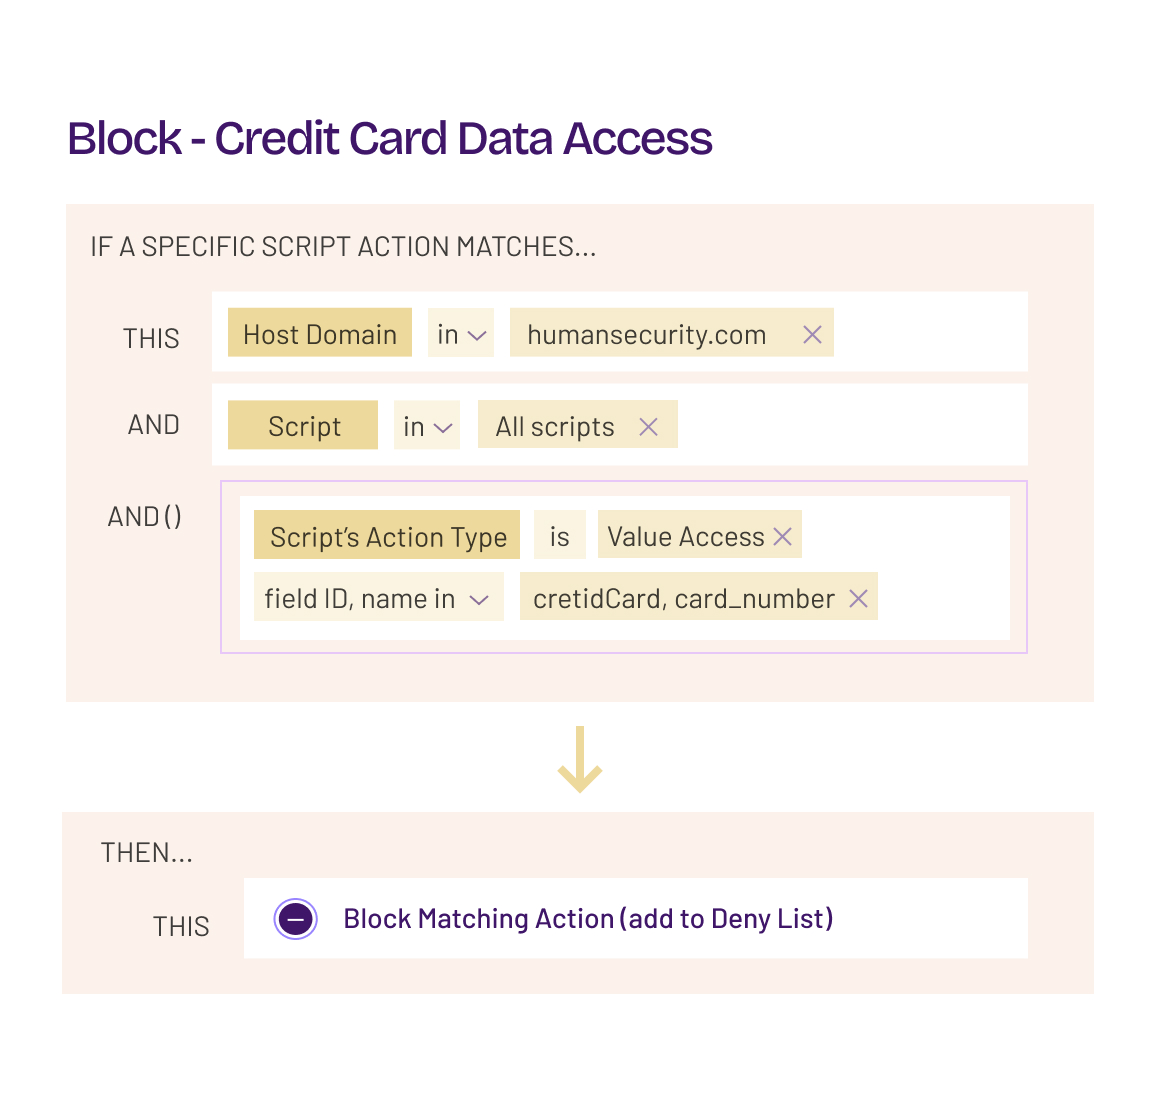This screenshot has height=1100, width=1160.
Task: Remove the humansecurity.com domain value
Action: pos(812,335)
